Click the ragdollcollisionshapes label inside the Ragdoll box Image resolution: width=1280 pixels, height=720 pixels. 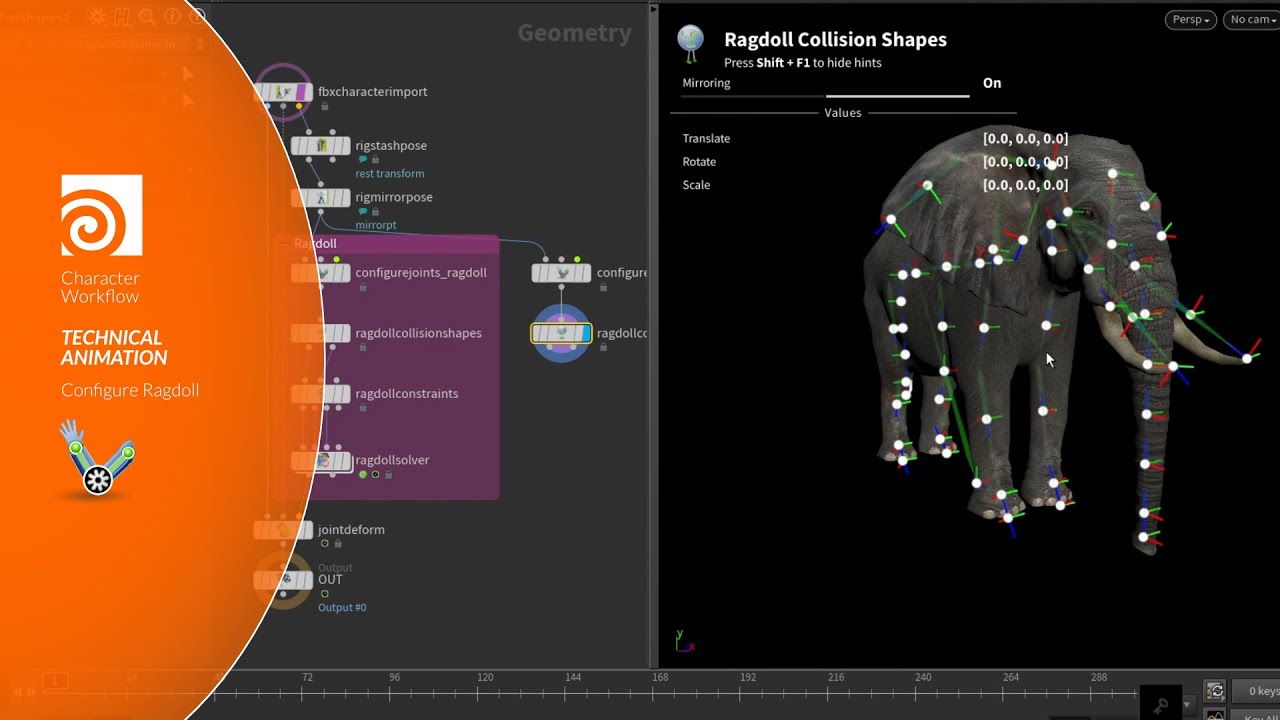418,333
